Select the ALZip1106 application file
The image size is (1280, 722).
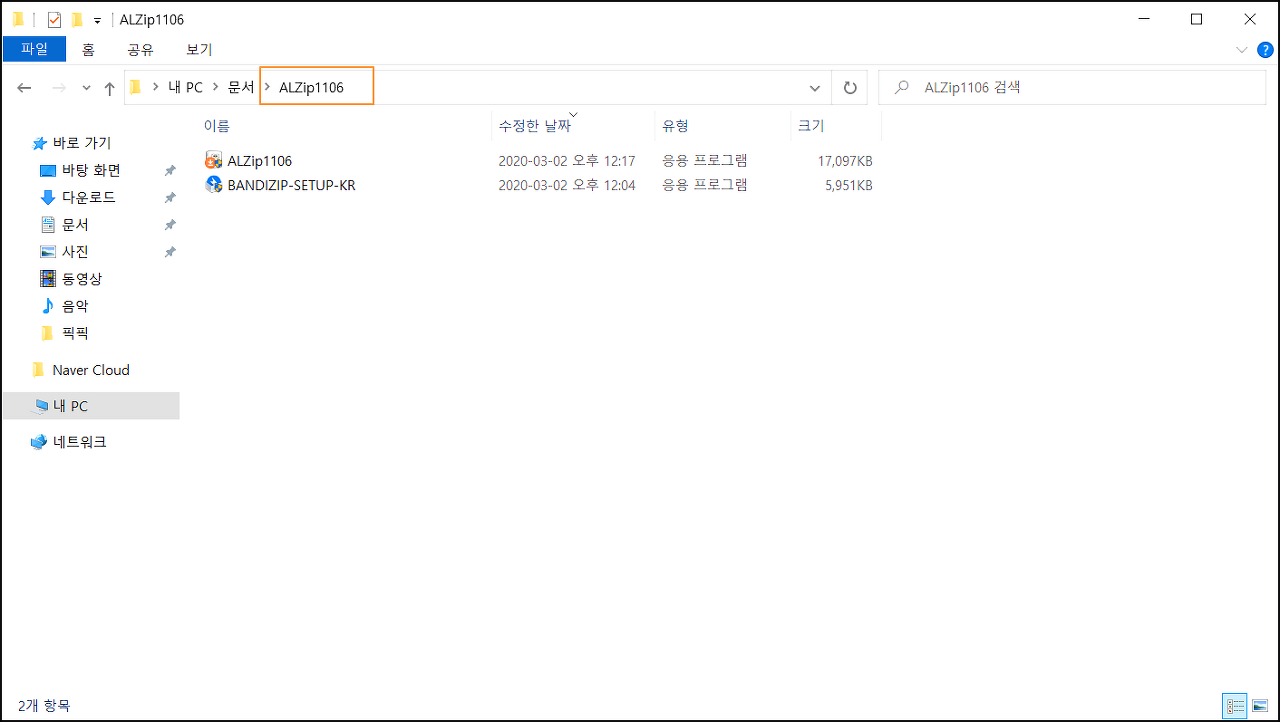259,160
